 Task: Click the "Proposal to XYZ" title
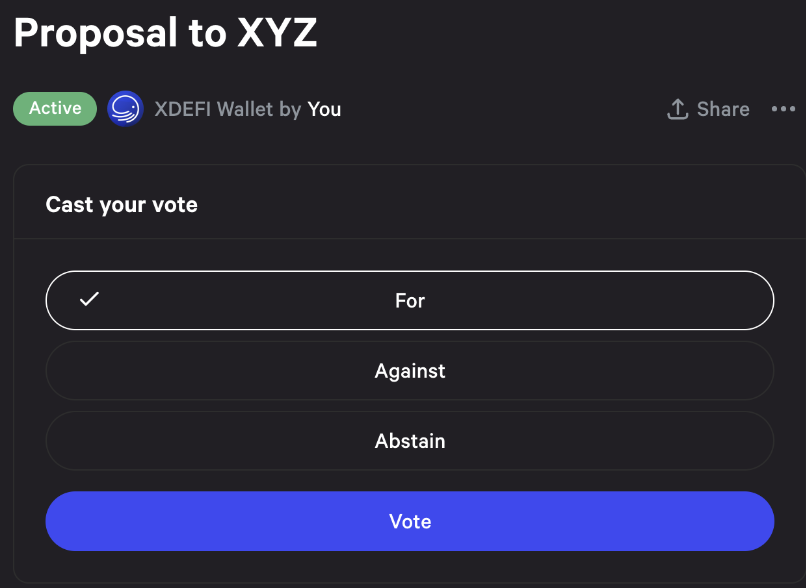(165, 33)
